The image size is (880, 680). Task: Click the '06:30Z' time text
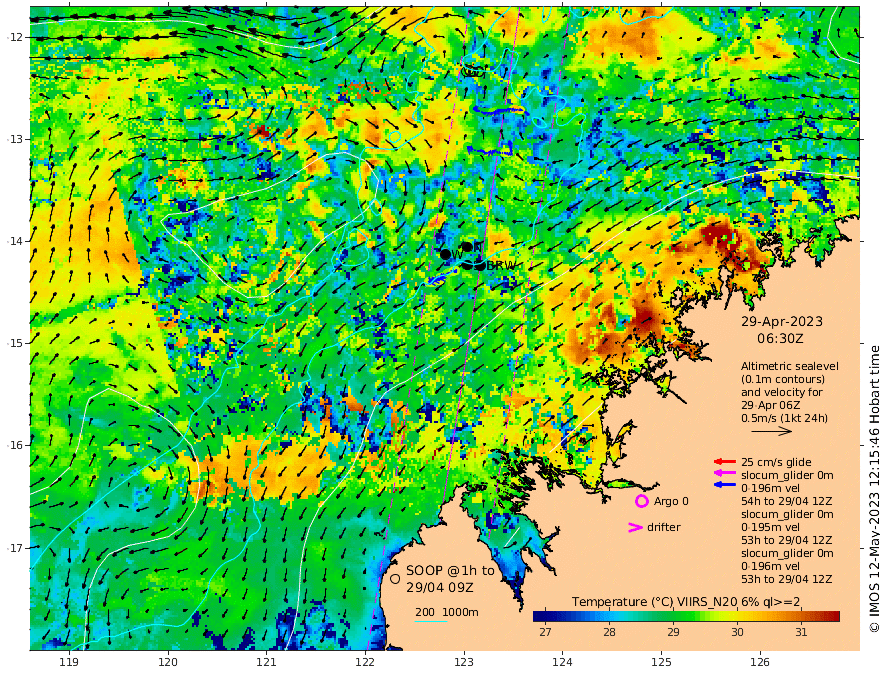pos(780,339)
